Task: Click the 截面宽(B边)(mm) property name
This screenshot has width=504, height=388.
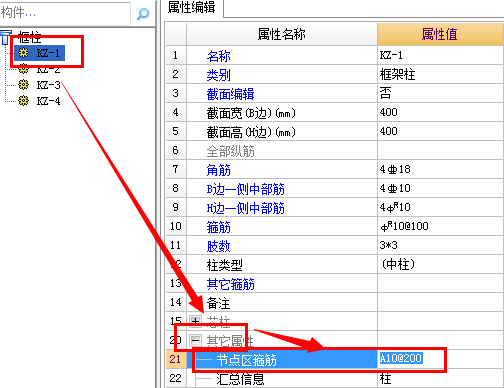Action: [251, 113]
